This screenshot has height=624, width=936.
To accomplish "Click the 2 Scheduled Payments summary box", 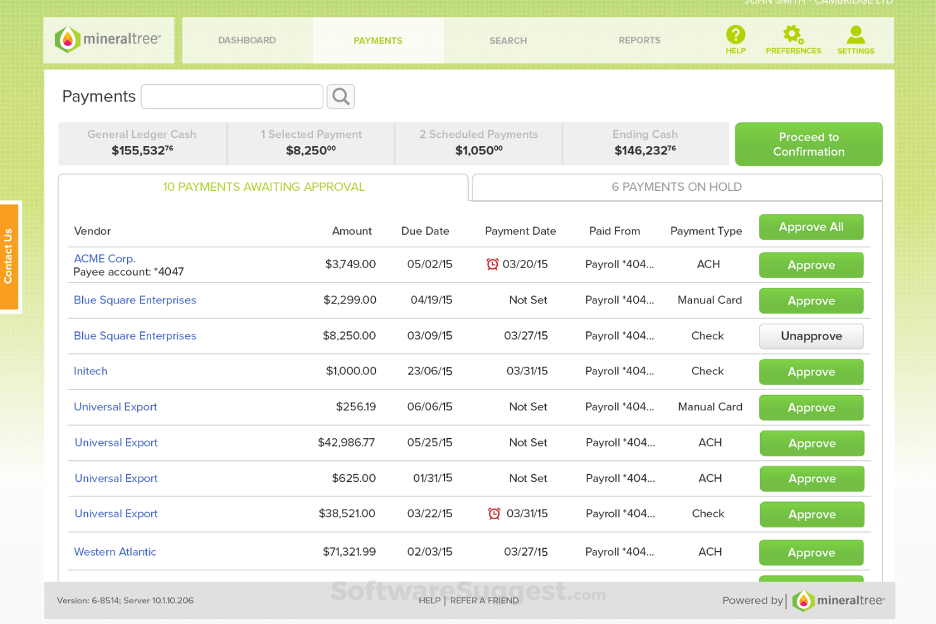I will coord(478,143).
